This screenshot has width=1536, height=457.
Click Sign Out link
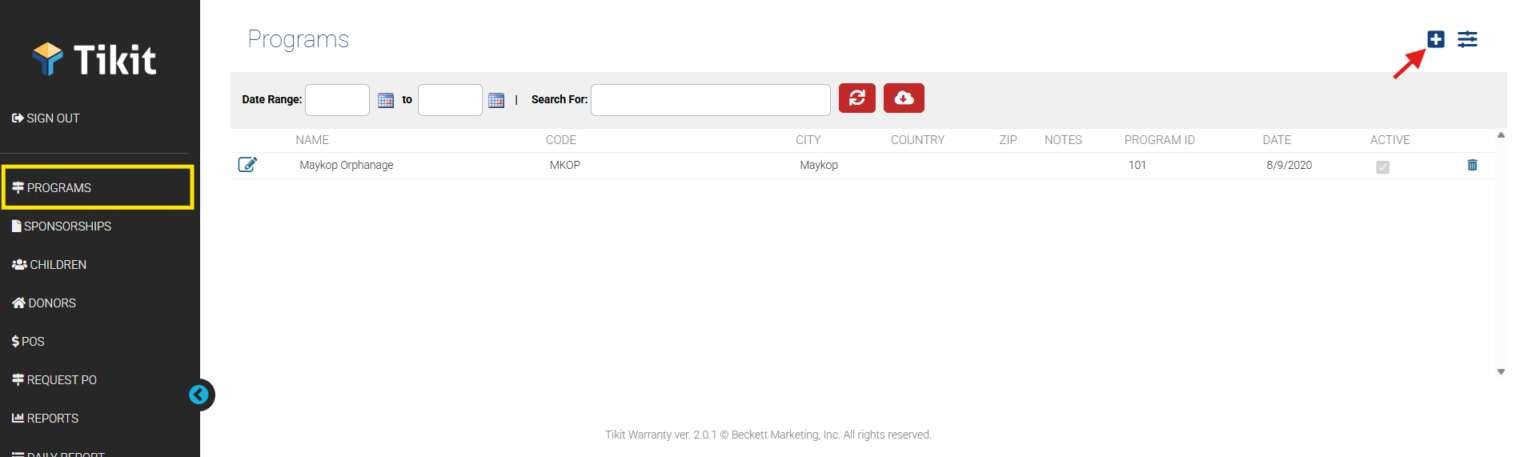[46, 118]
